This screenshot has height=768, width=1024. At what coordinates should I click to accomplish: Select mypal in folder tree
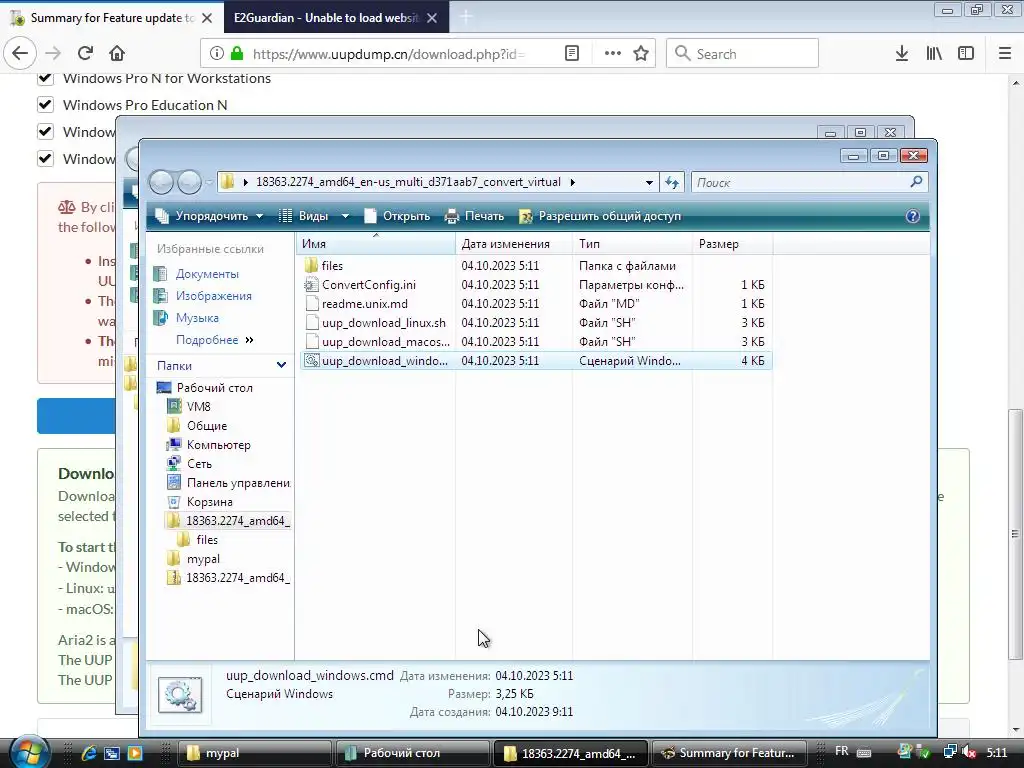pos(203,559)
